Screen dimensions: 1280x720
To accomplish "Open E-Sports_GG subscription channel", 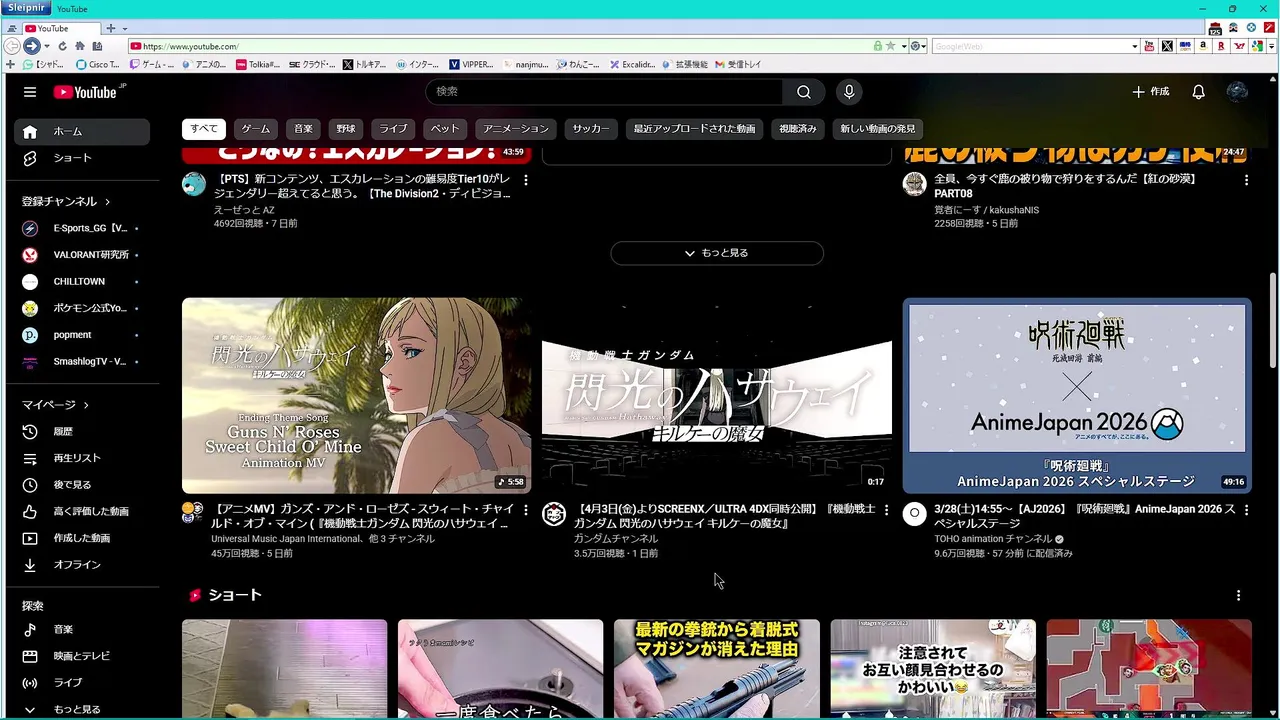I will click(x=82, y=228).
